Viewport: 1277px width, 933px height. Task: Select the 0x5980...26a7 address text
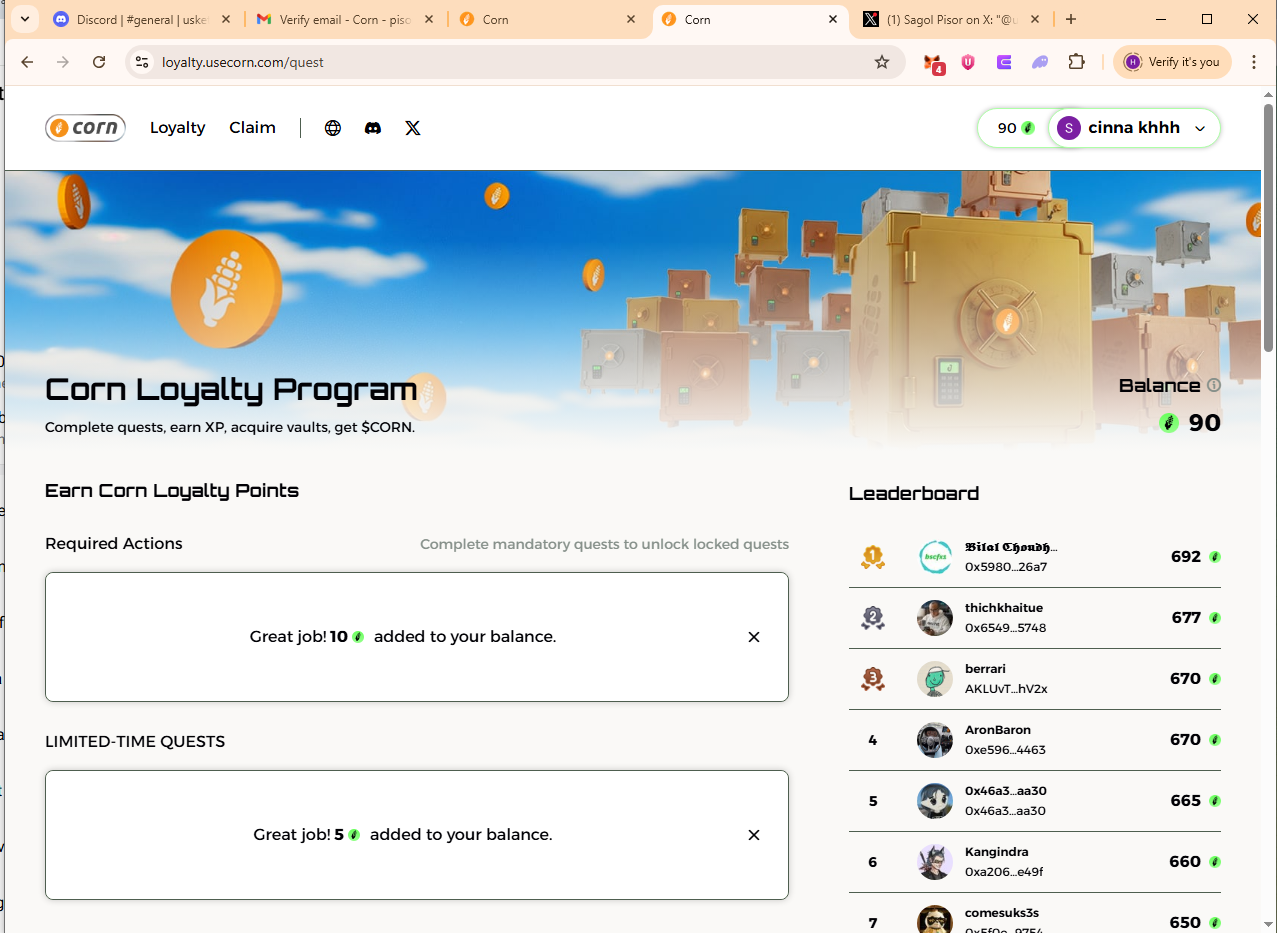(x=1006, y=567)
